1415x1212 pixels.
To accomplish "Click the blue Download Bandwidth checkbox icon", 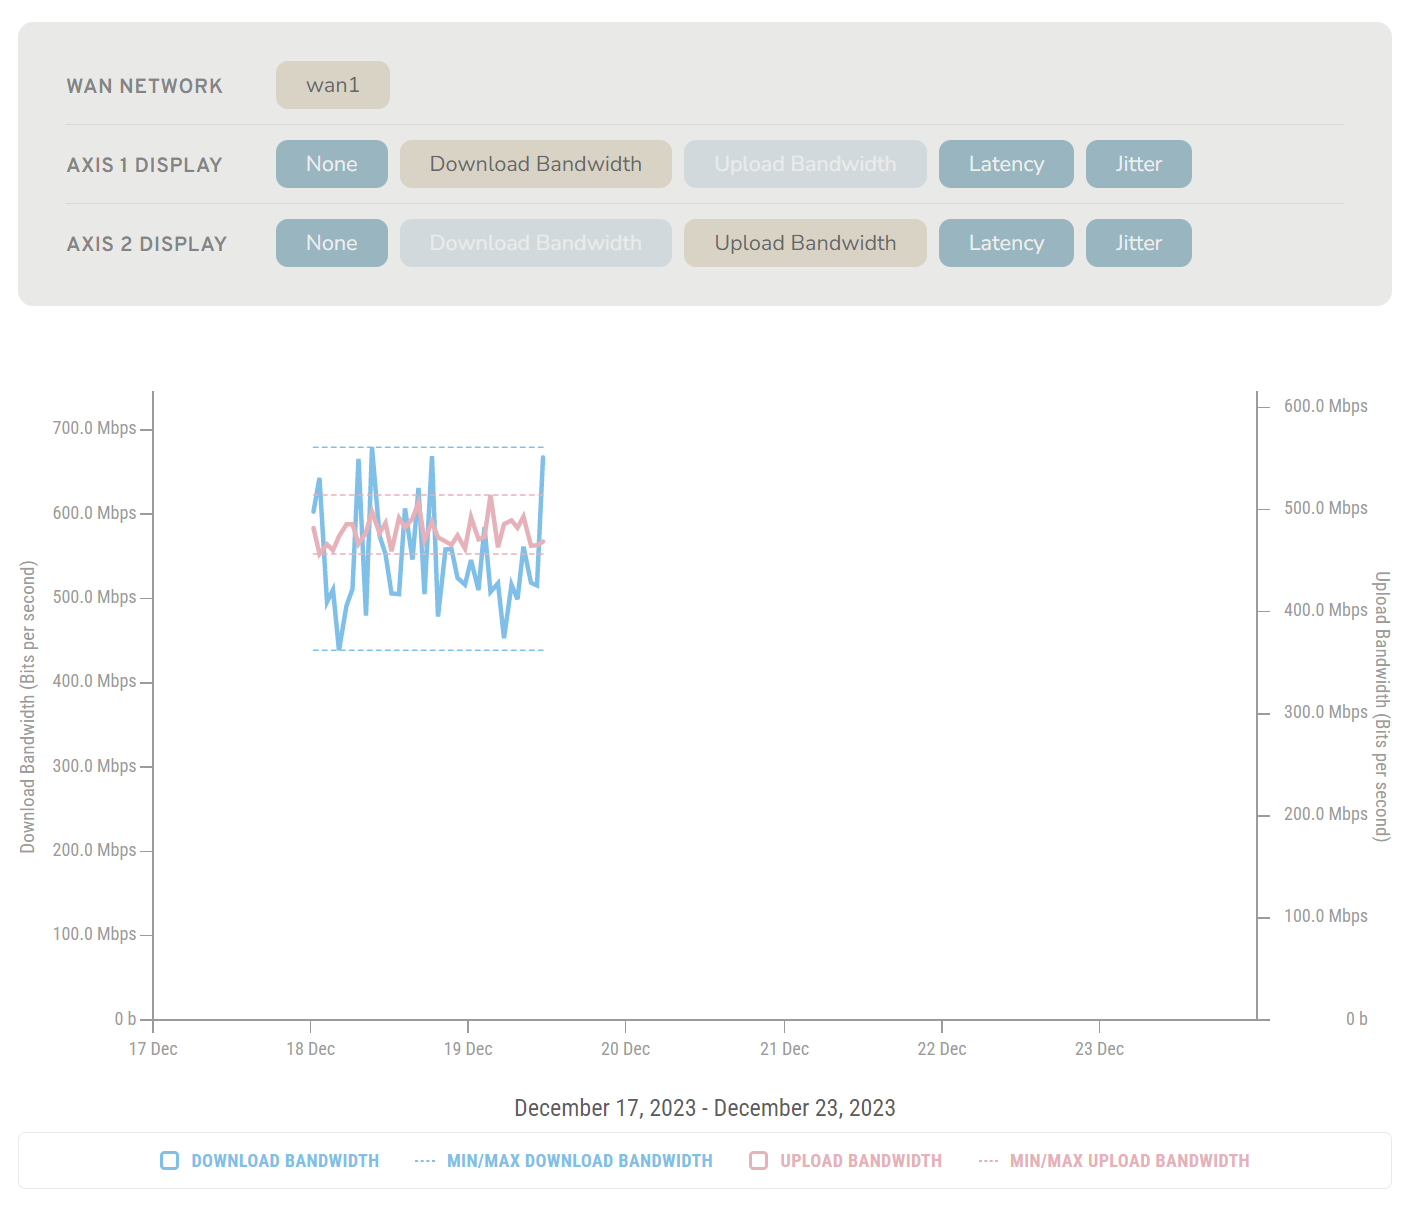I will (170, 1160).
